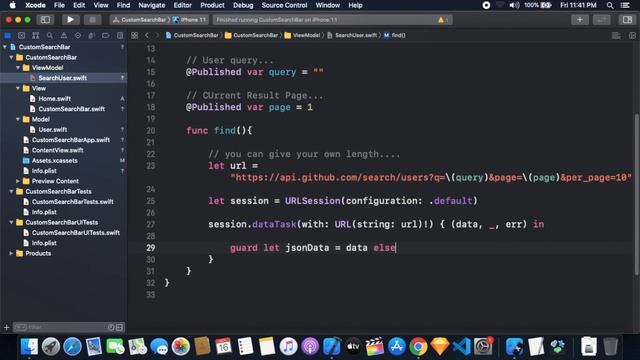Open Finder from the Dock

click(x=29, y=347)
